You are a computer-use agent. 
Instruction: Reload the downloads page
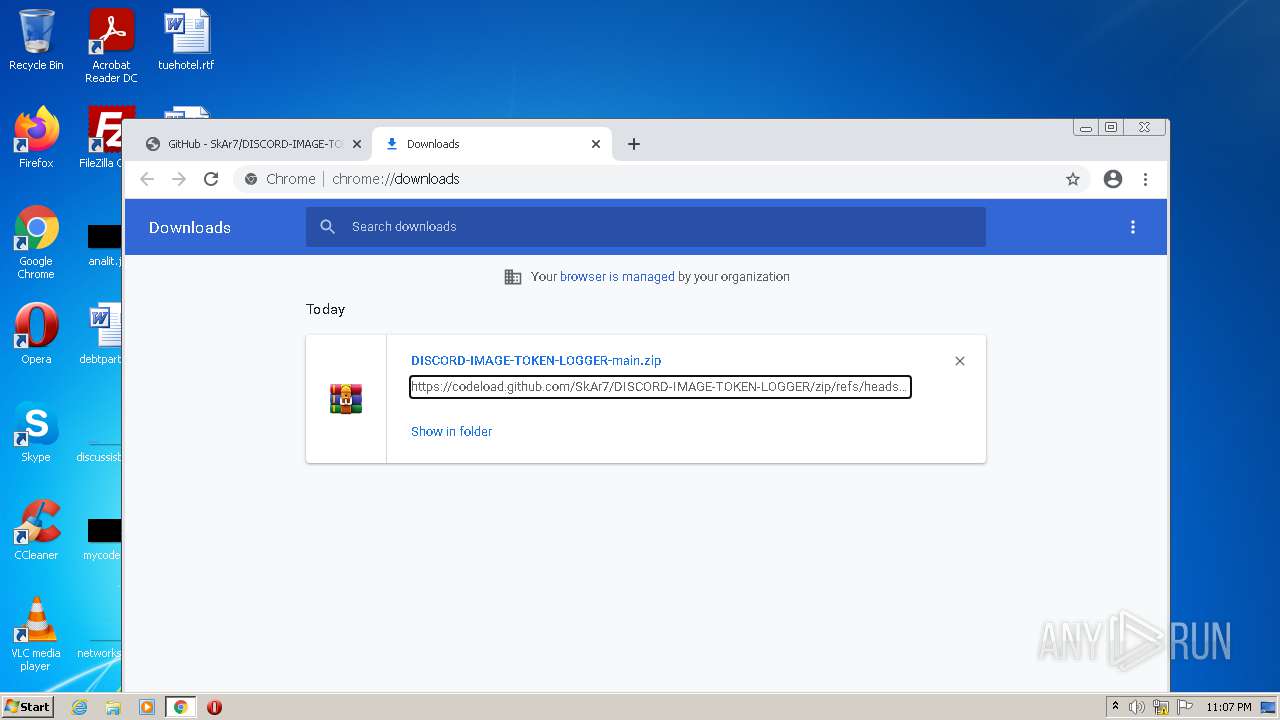coord(211,179)
